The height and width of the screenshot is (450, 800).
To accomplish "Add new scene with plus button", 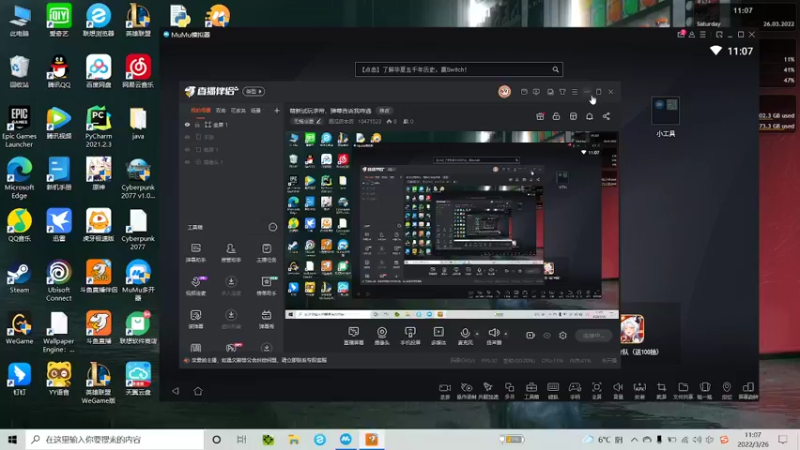I will [277, 110].
